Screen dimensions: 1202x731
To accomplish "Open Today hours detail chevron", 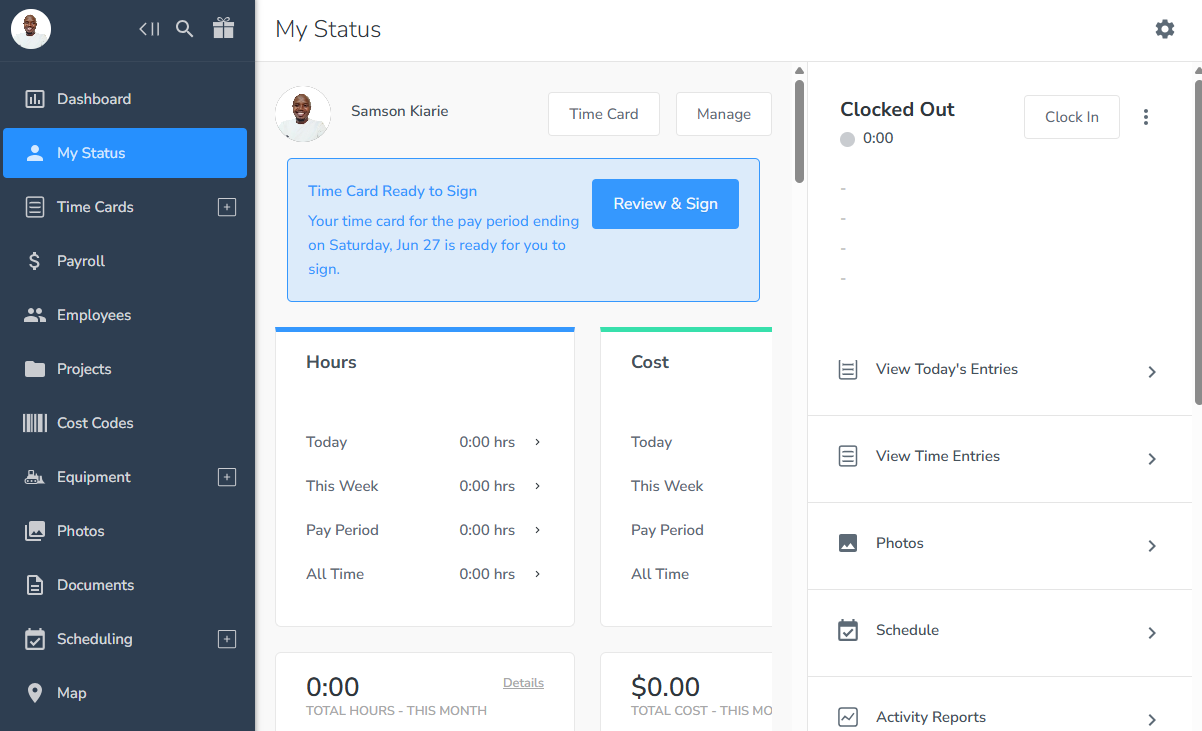I will [x=538, y=442].
